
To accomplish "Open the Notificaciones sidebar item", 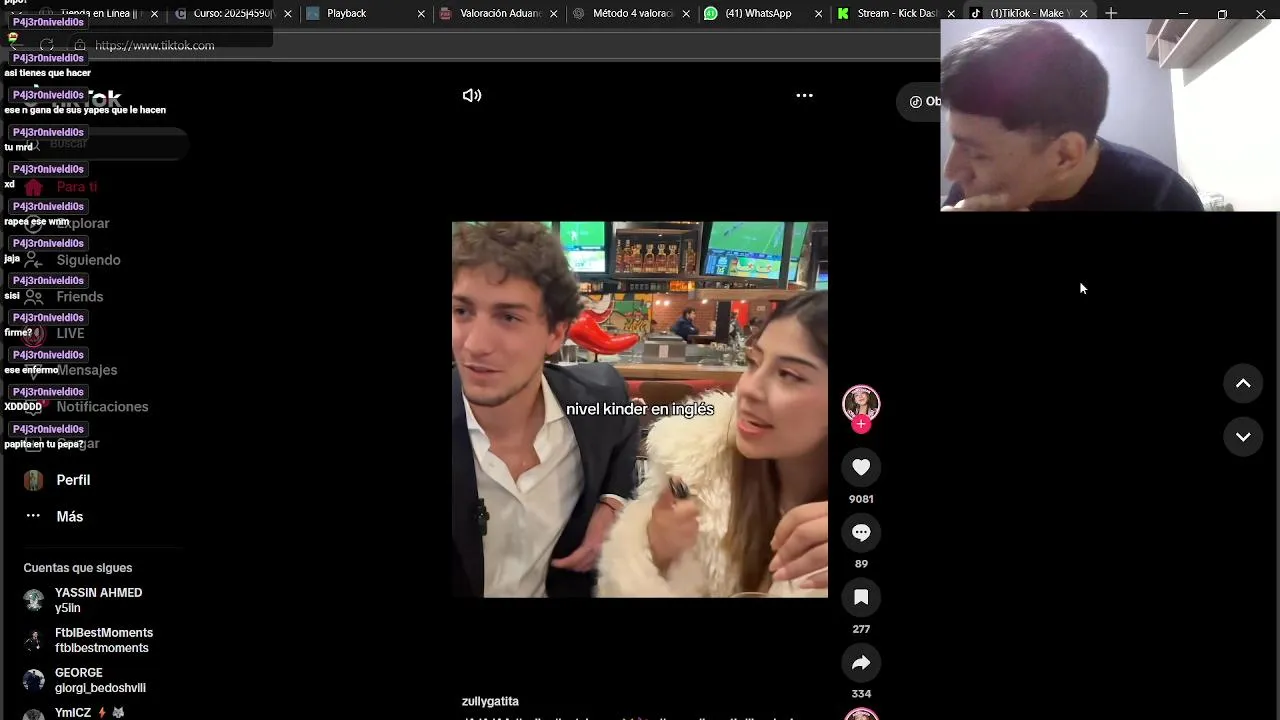I will coord(102,407).
